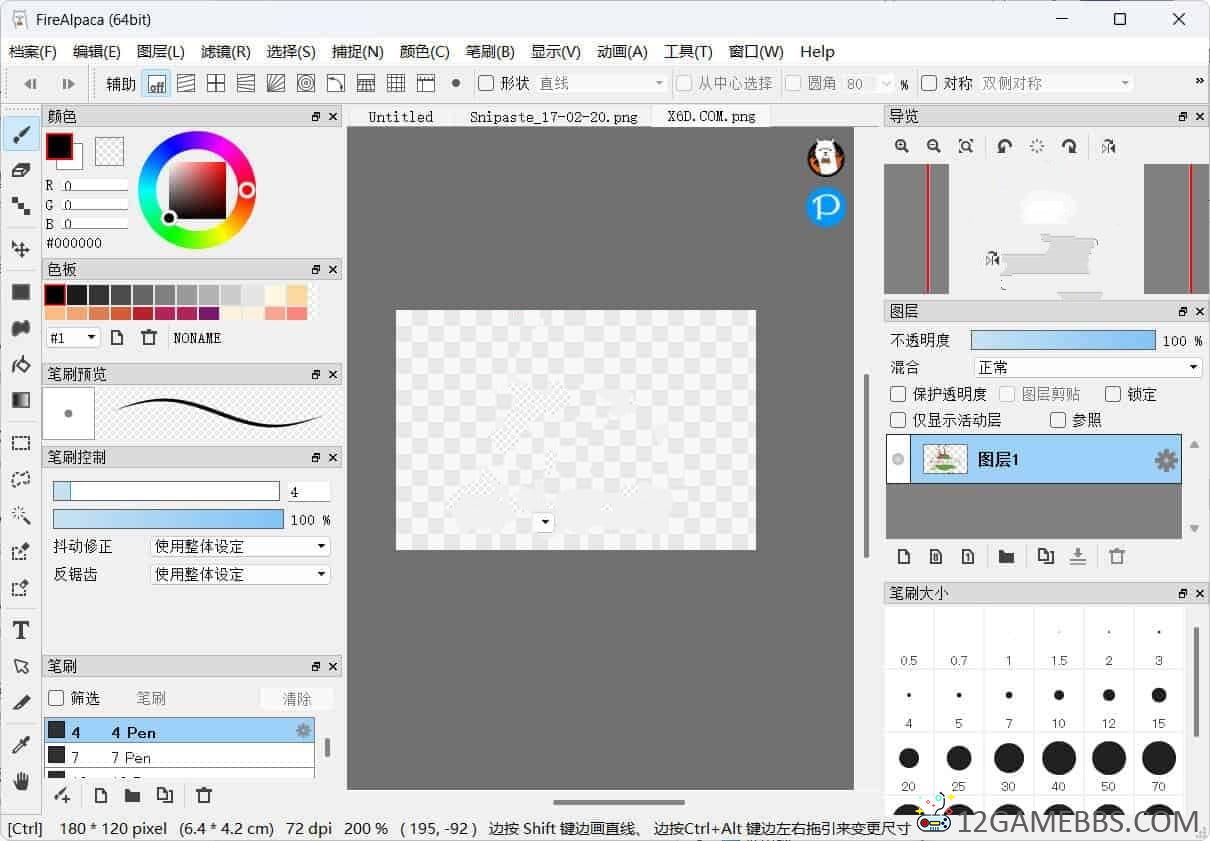Toggle visibility of 图层1 layer

[x=898, y=460]
